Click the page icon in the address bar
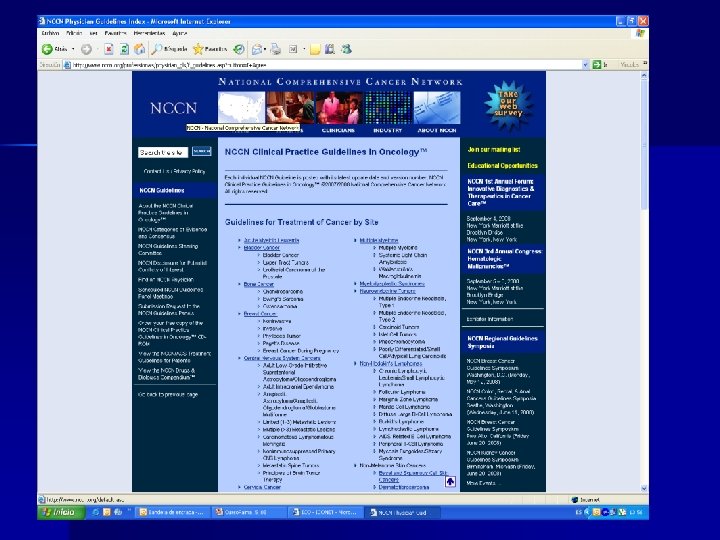 (x=68, y=65)
